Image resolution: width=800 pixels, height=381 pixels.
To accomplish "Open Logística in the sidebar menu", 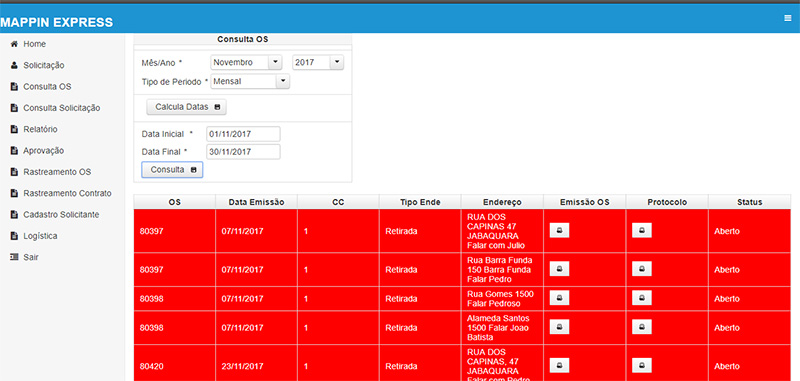I will tap(40, 236).
